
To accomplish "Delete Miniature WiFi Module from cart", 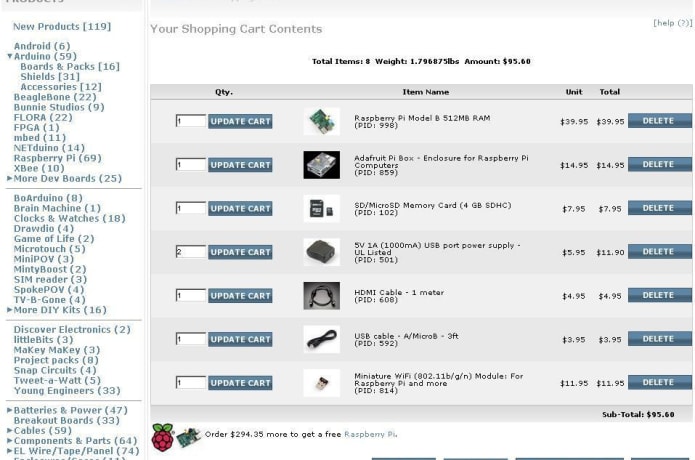I will pos(658,383).
